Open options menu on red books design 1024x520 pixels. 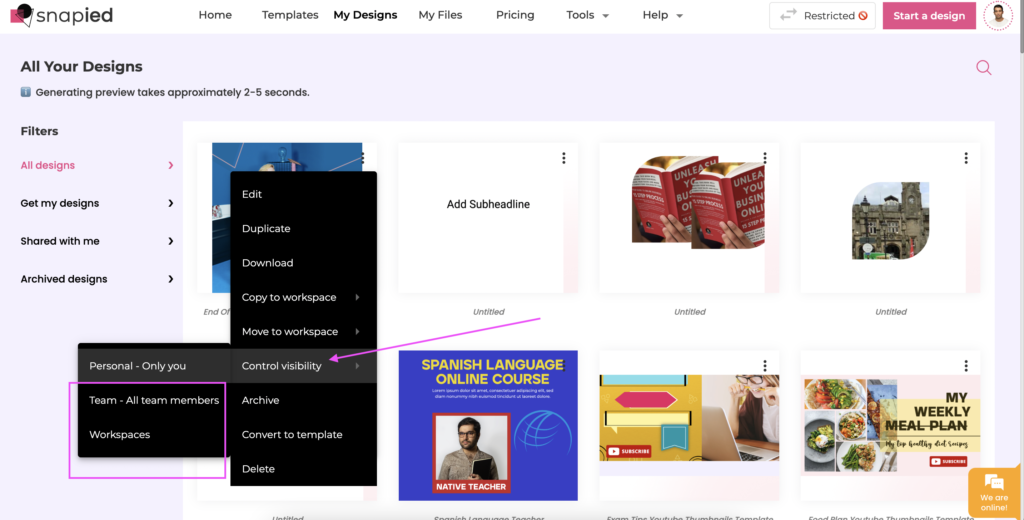click(x=765, y=158)
